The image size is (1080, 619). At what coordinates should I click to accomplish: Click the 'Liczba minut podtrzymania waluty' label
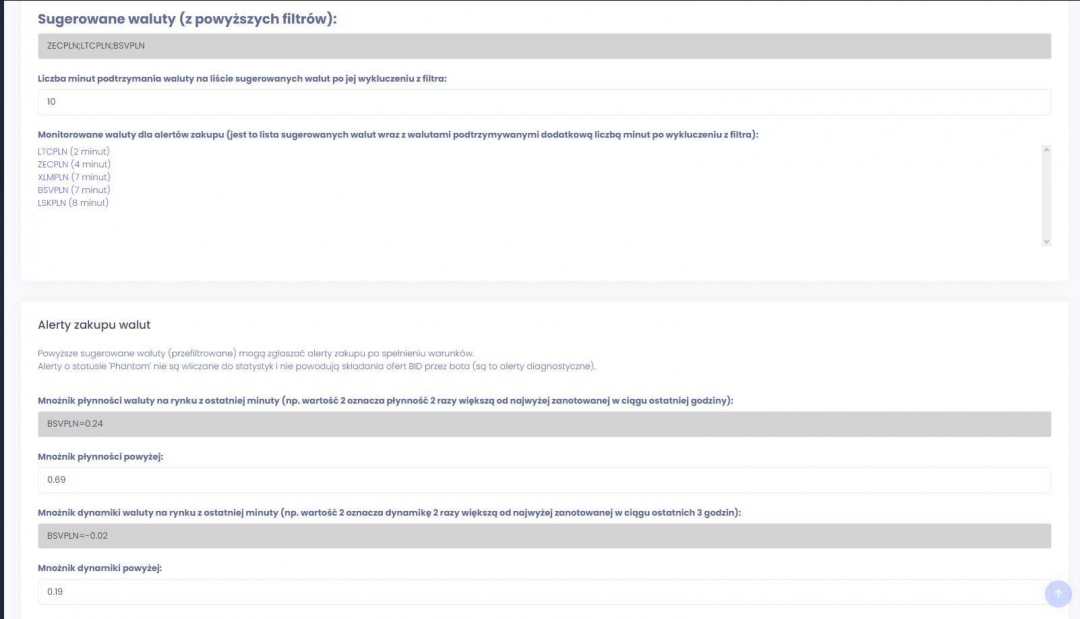click(241, 78)
